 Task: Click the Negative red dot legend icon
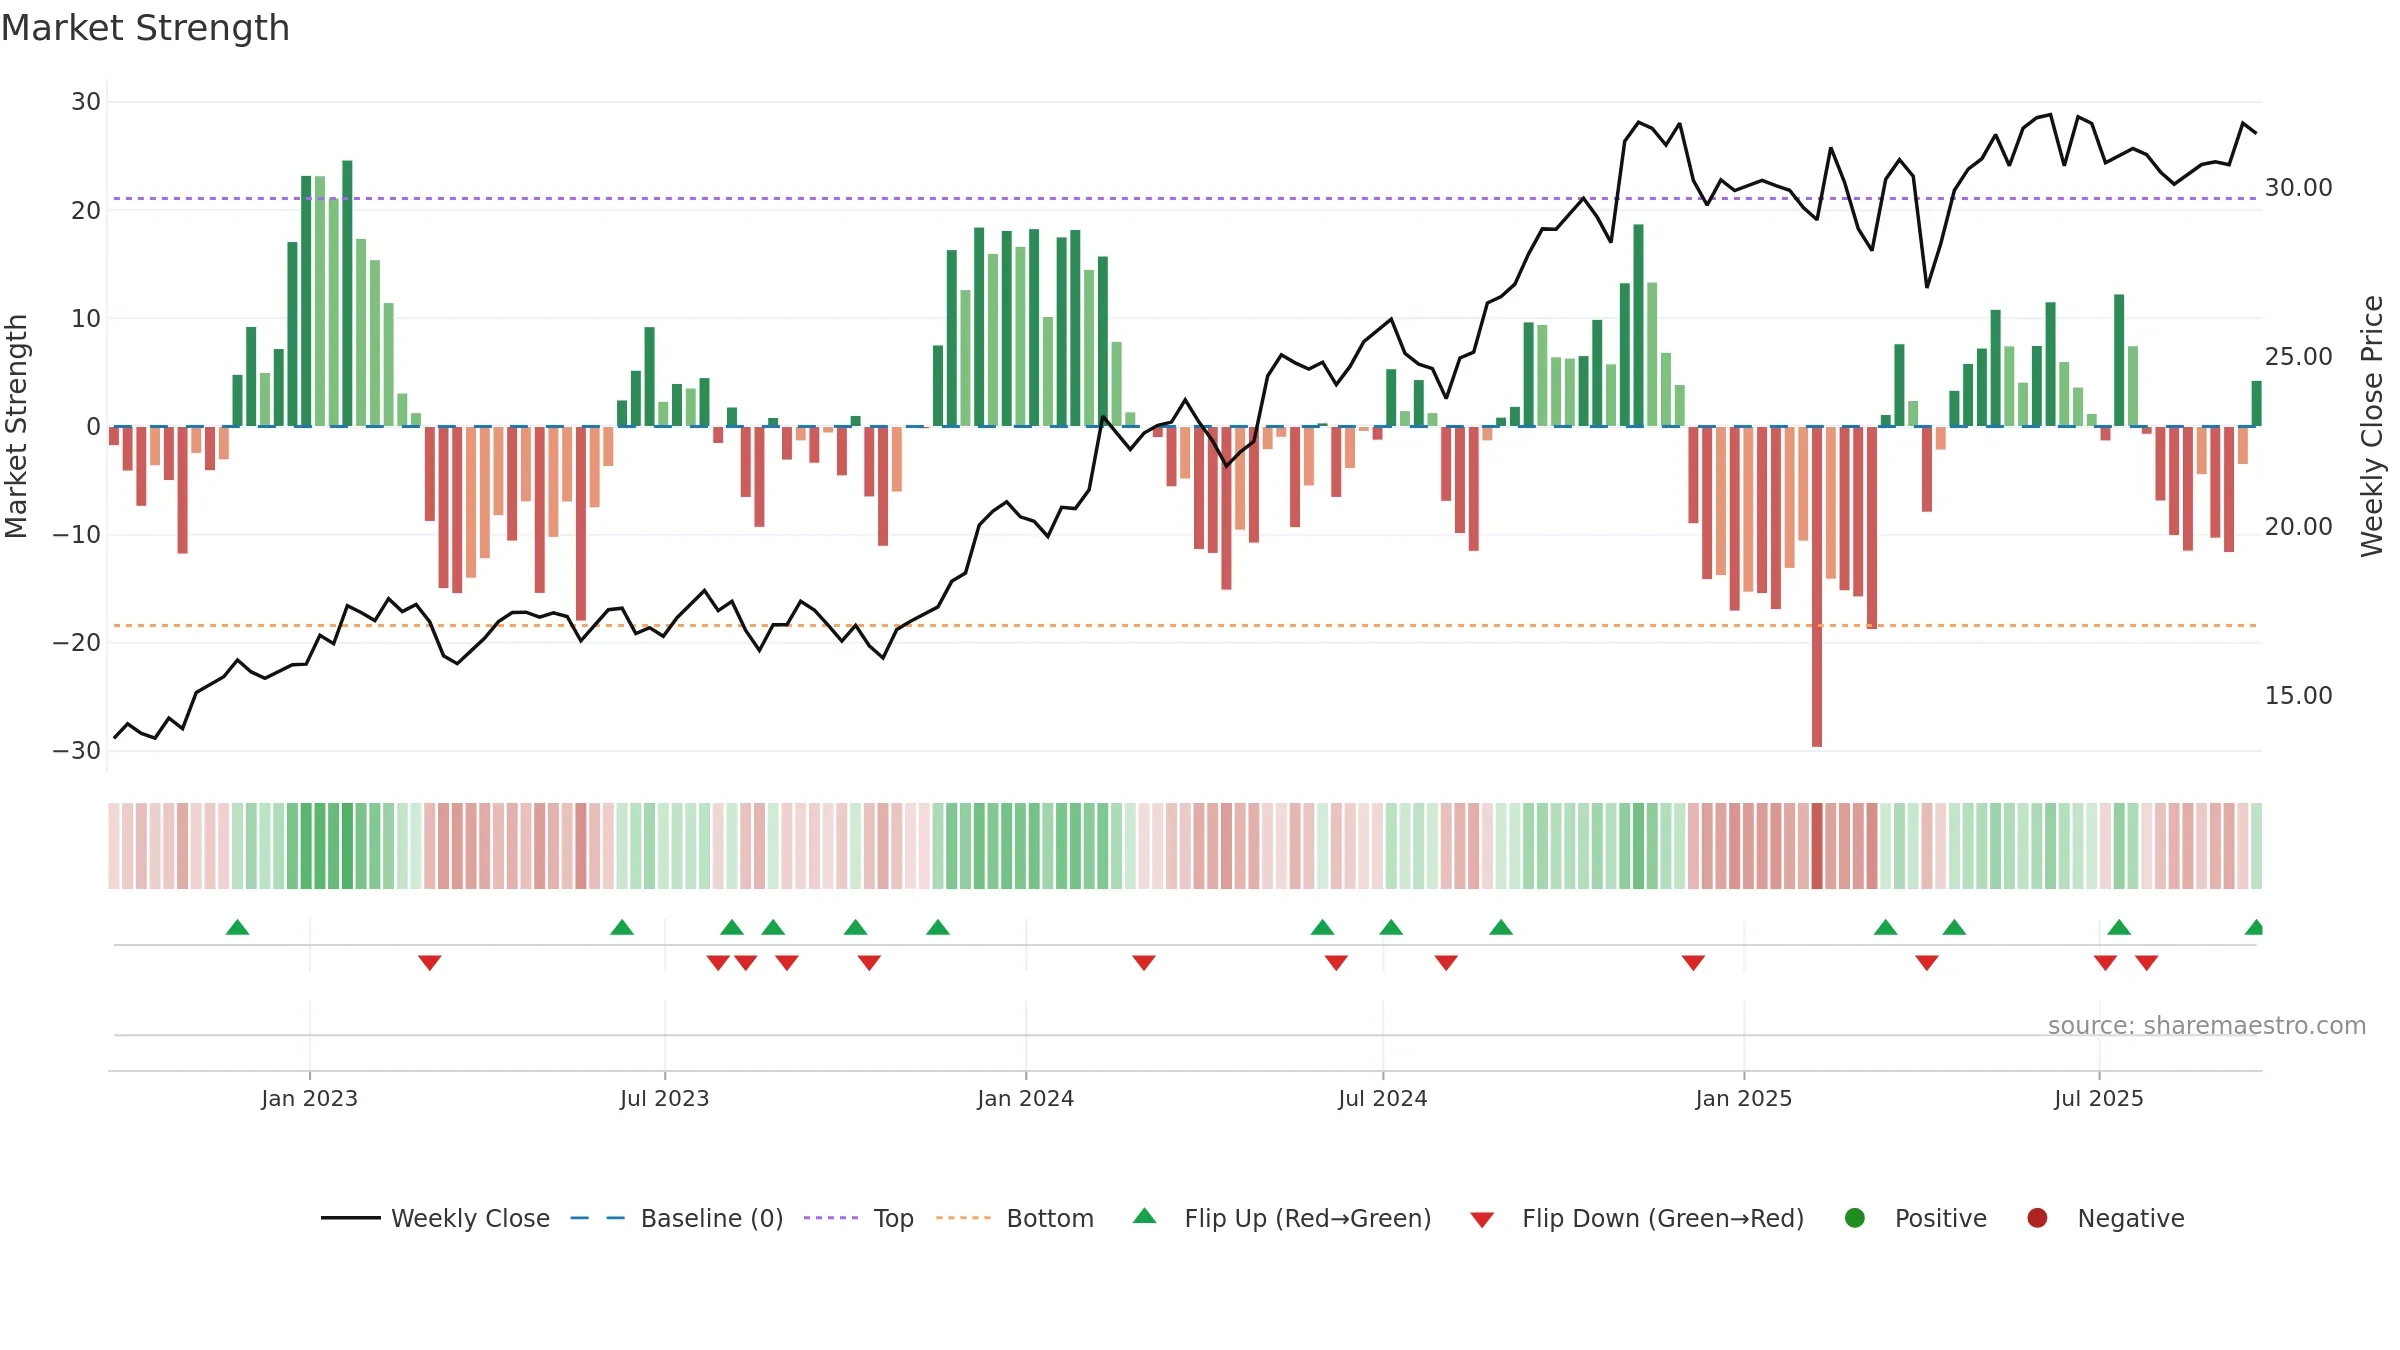[2037, 1218]
